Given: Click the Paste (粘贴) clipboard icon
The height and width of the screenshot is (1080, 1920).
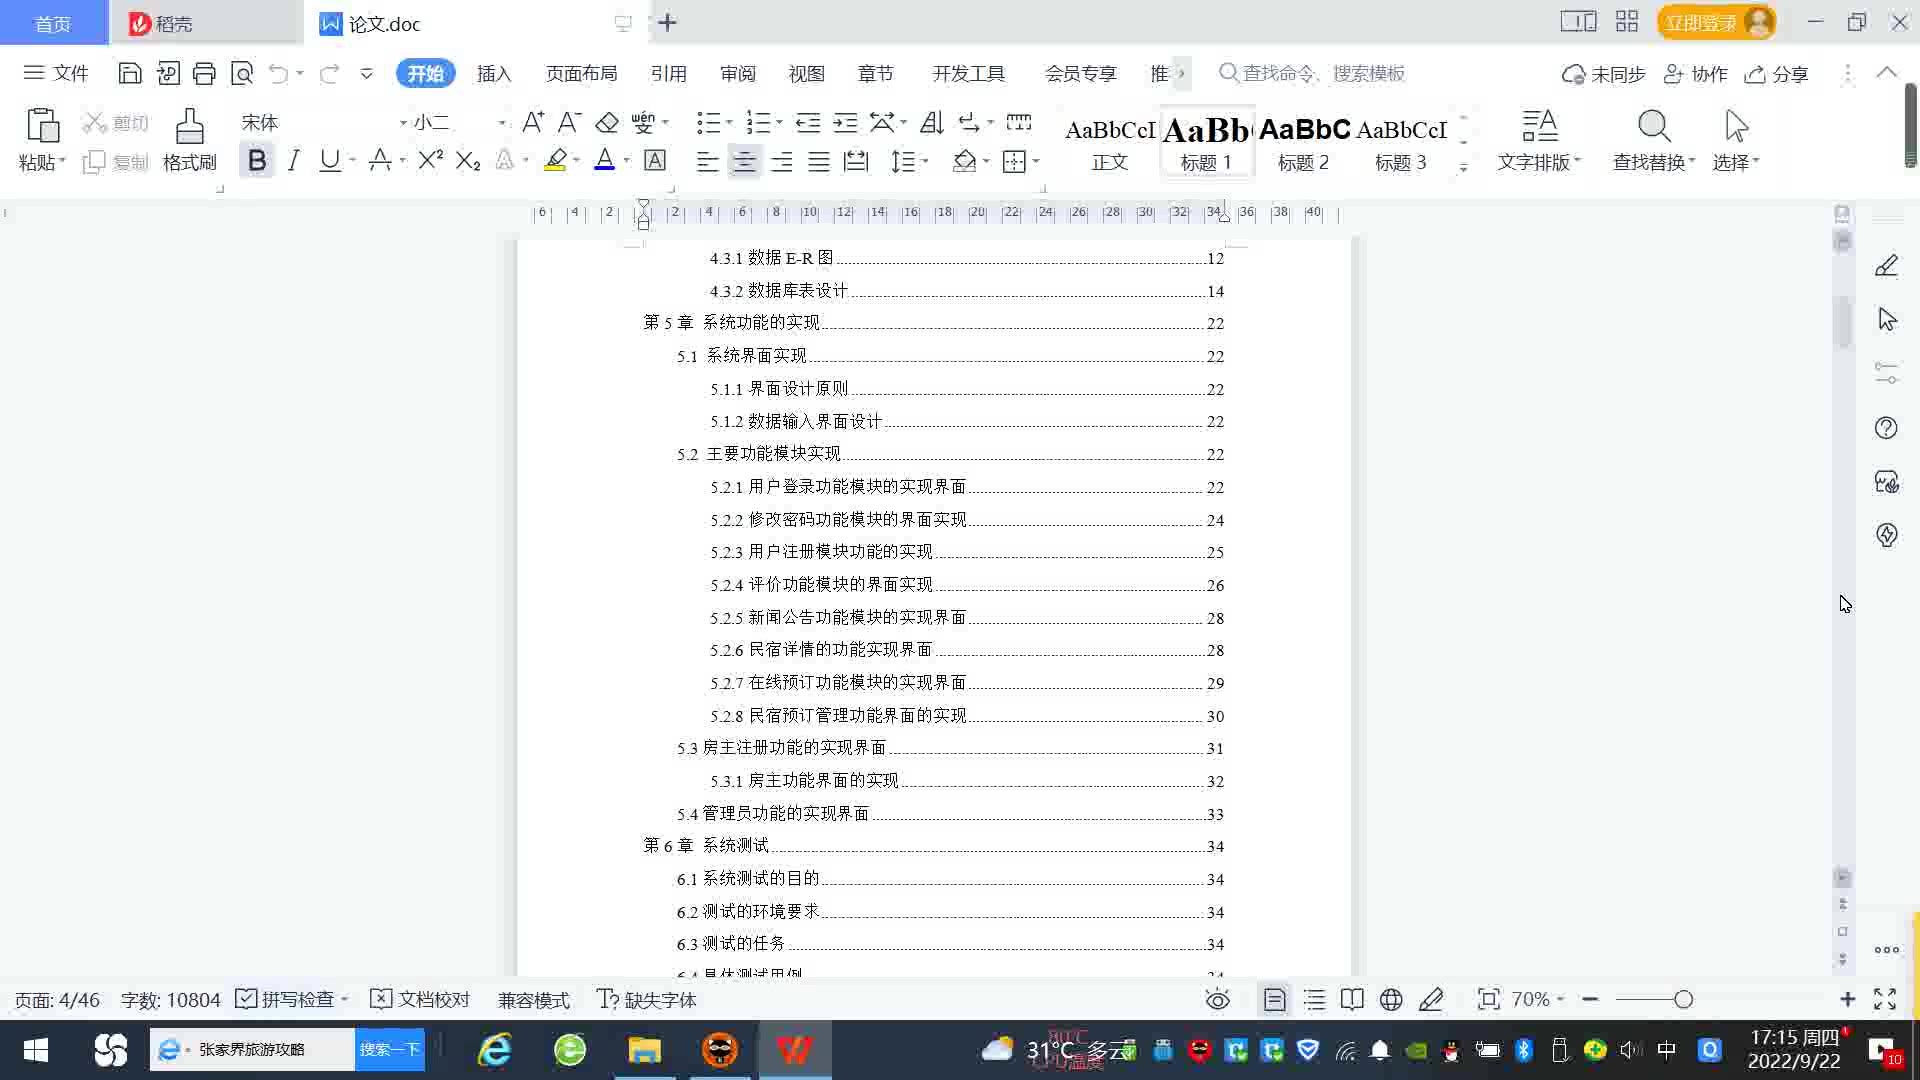Looking at the screenshot, I should [42, 127].
